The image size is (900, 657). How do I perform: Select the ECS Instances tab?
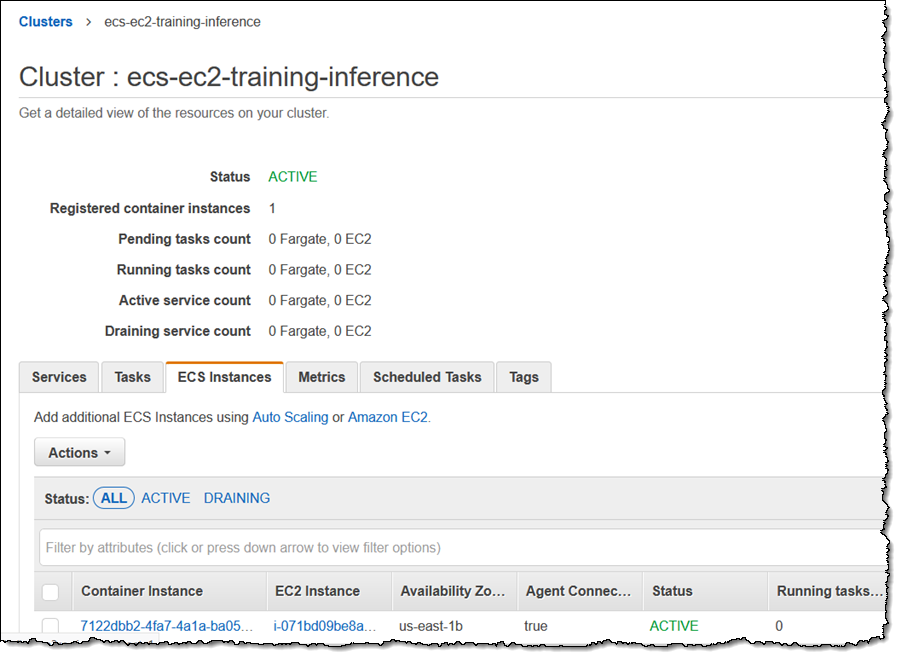point(224,377)
